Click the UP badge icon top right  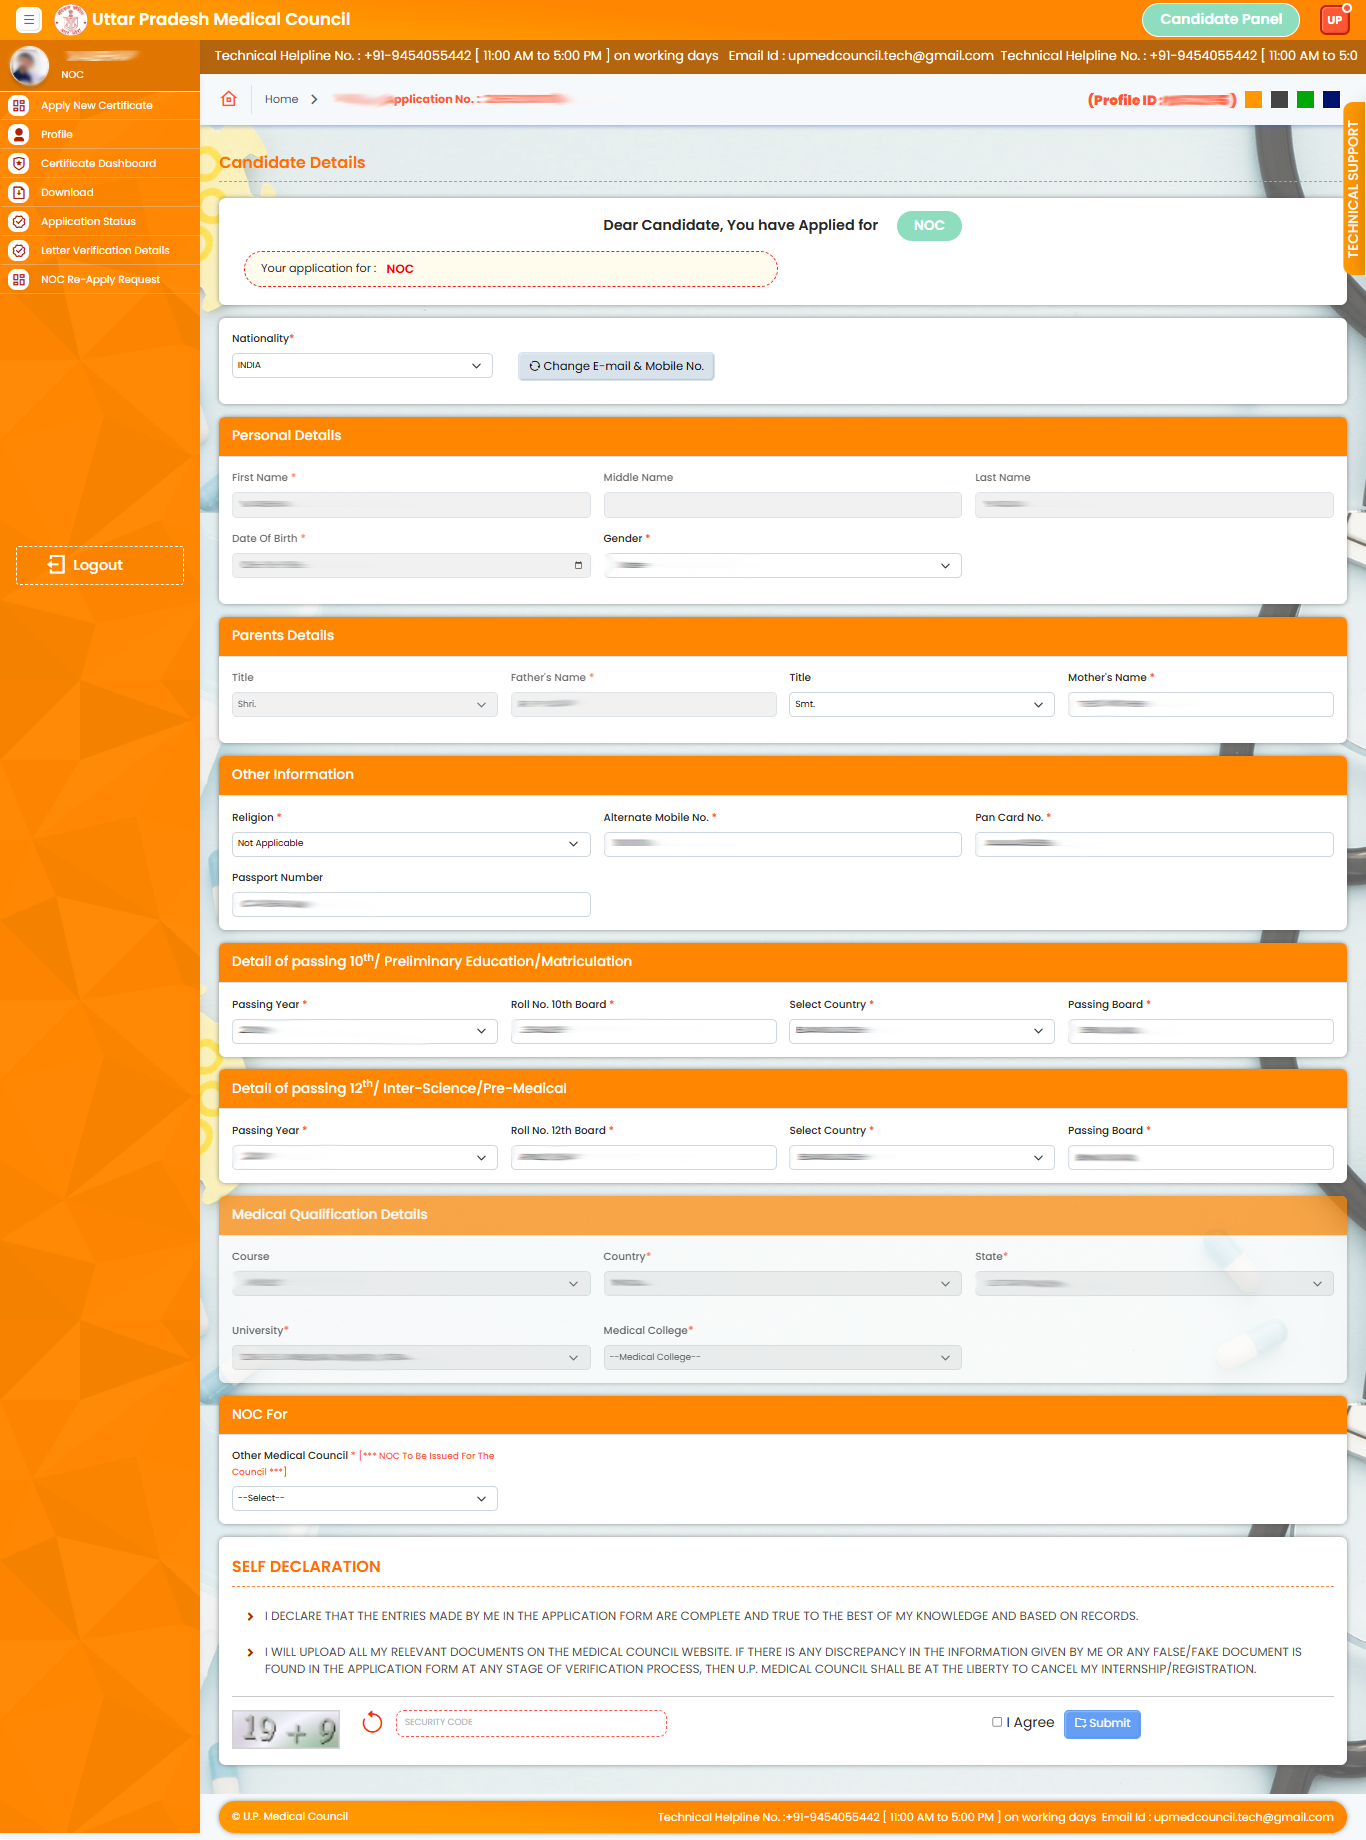(1335, 20)
